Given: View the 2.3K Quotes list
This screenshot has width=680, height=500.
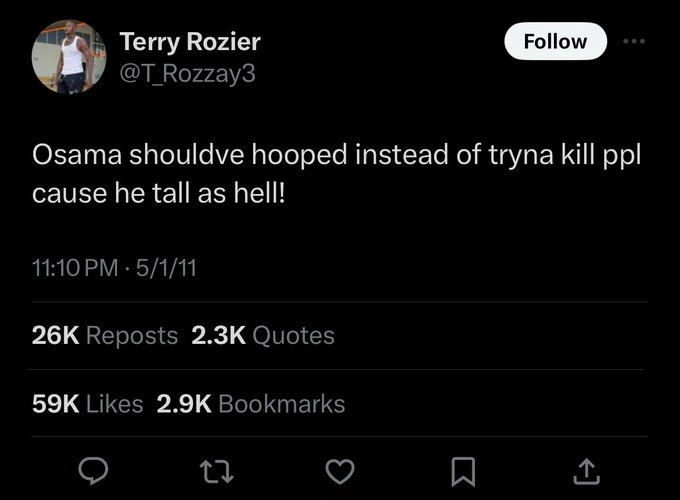Looking at the screenshot, I should pos(262,336).
